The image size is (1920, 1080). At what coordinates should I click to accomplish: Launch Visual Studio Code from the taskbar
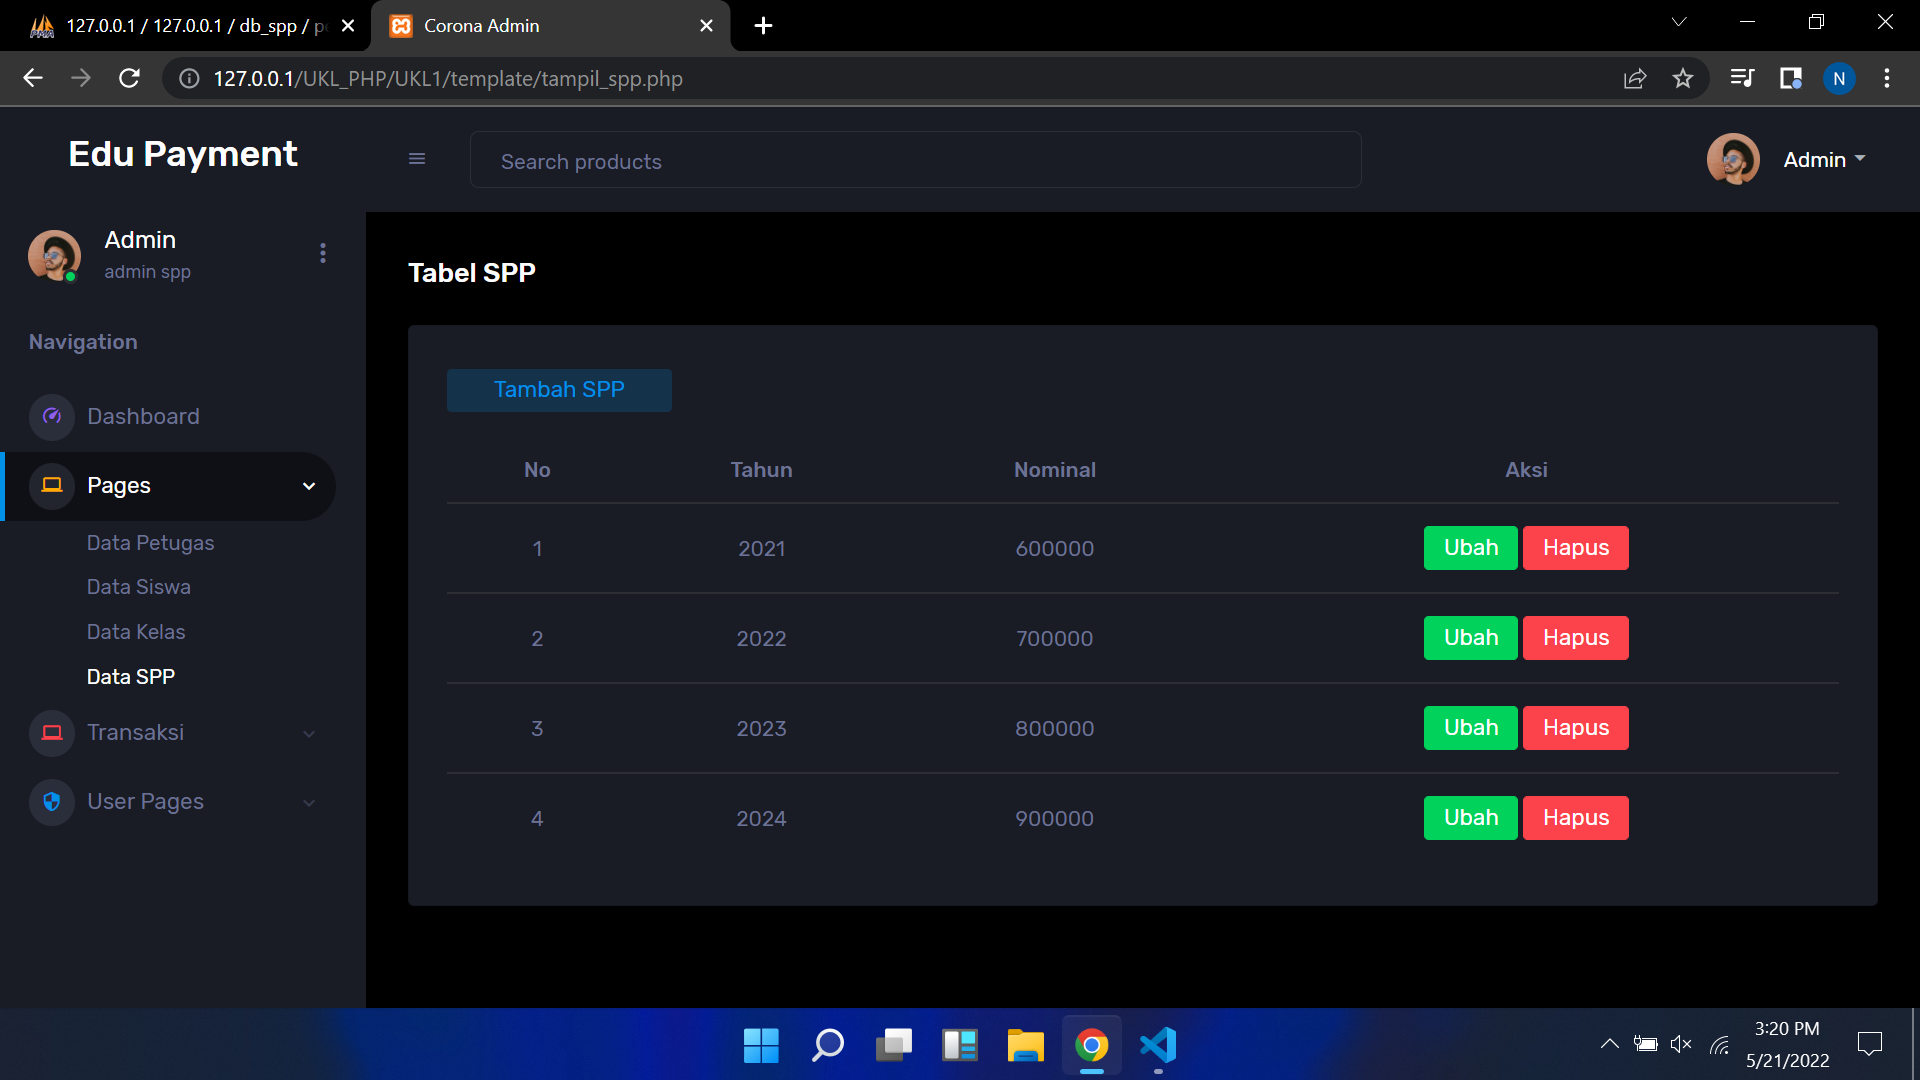coord(1157,1046)
